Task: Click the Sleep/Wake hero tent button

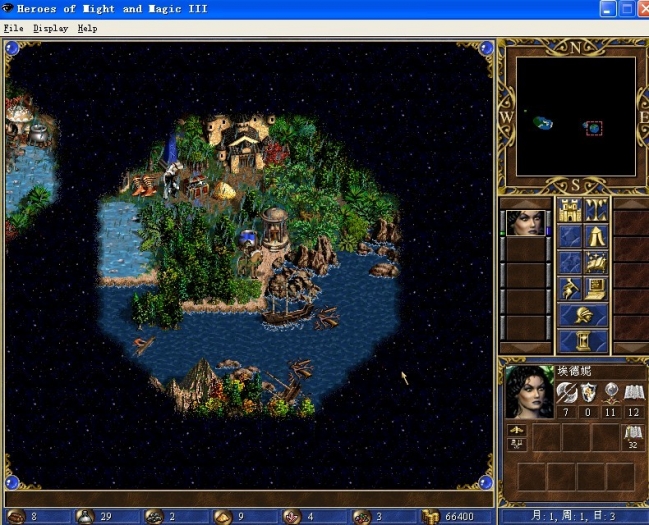Action: tap(597, 237)
